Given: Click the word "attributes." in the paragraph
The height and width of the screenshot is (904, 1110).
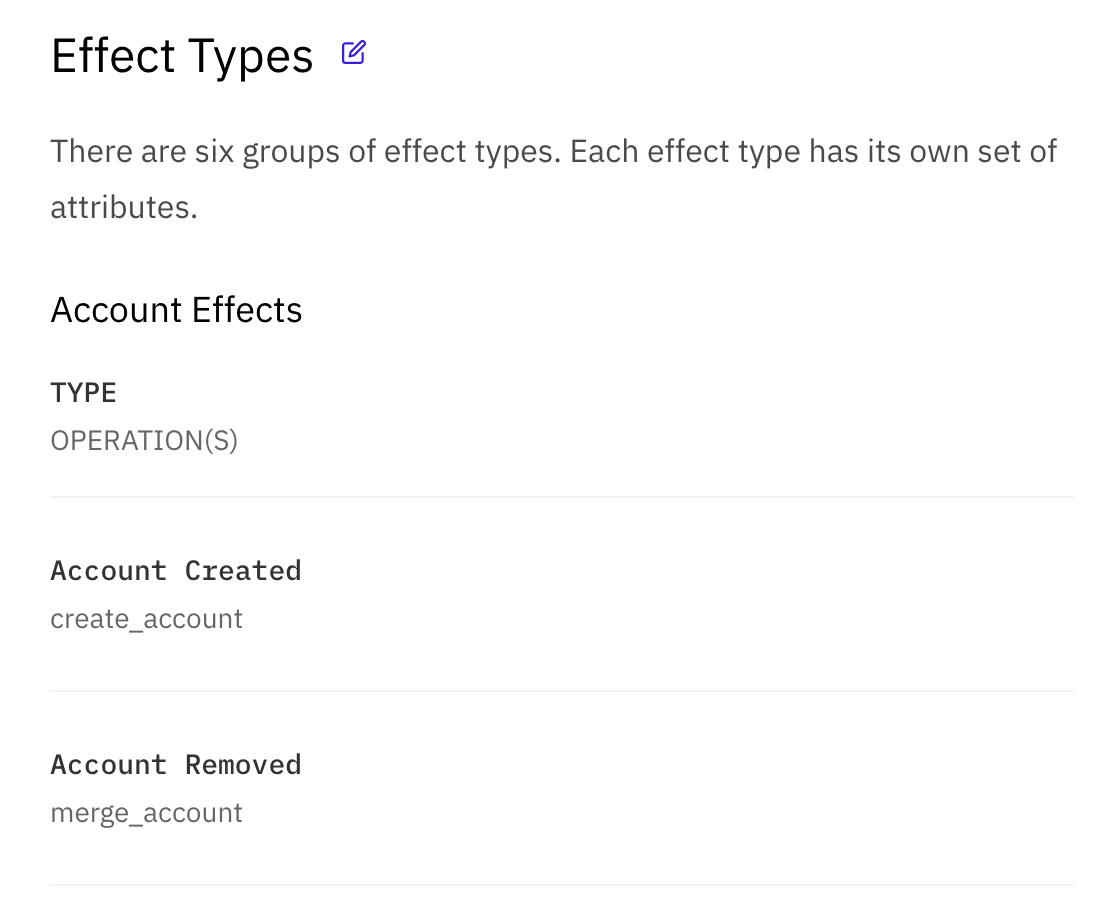Looking at the screenshot, I should tap(124, 208).
